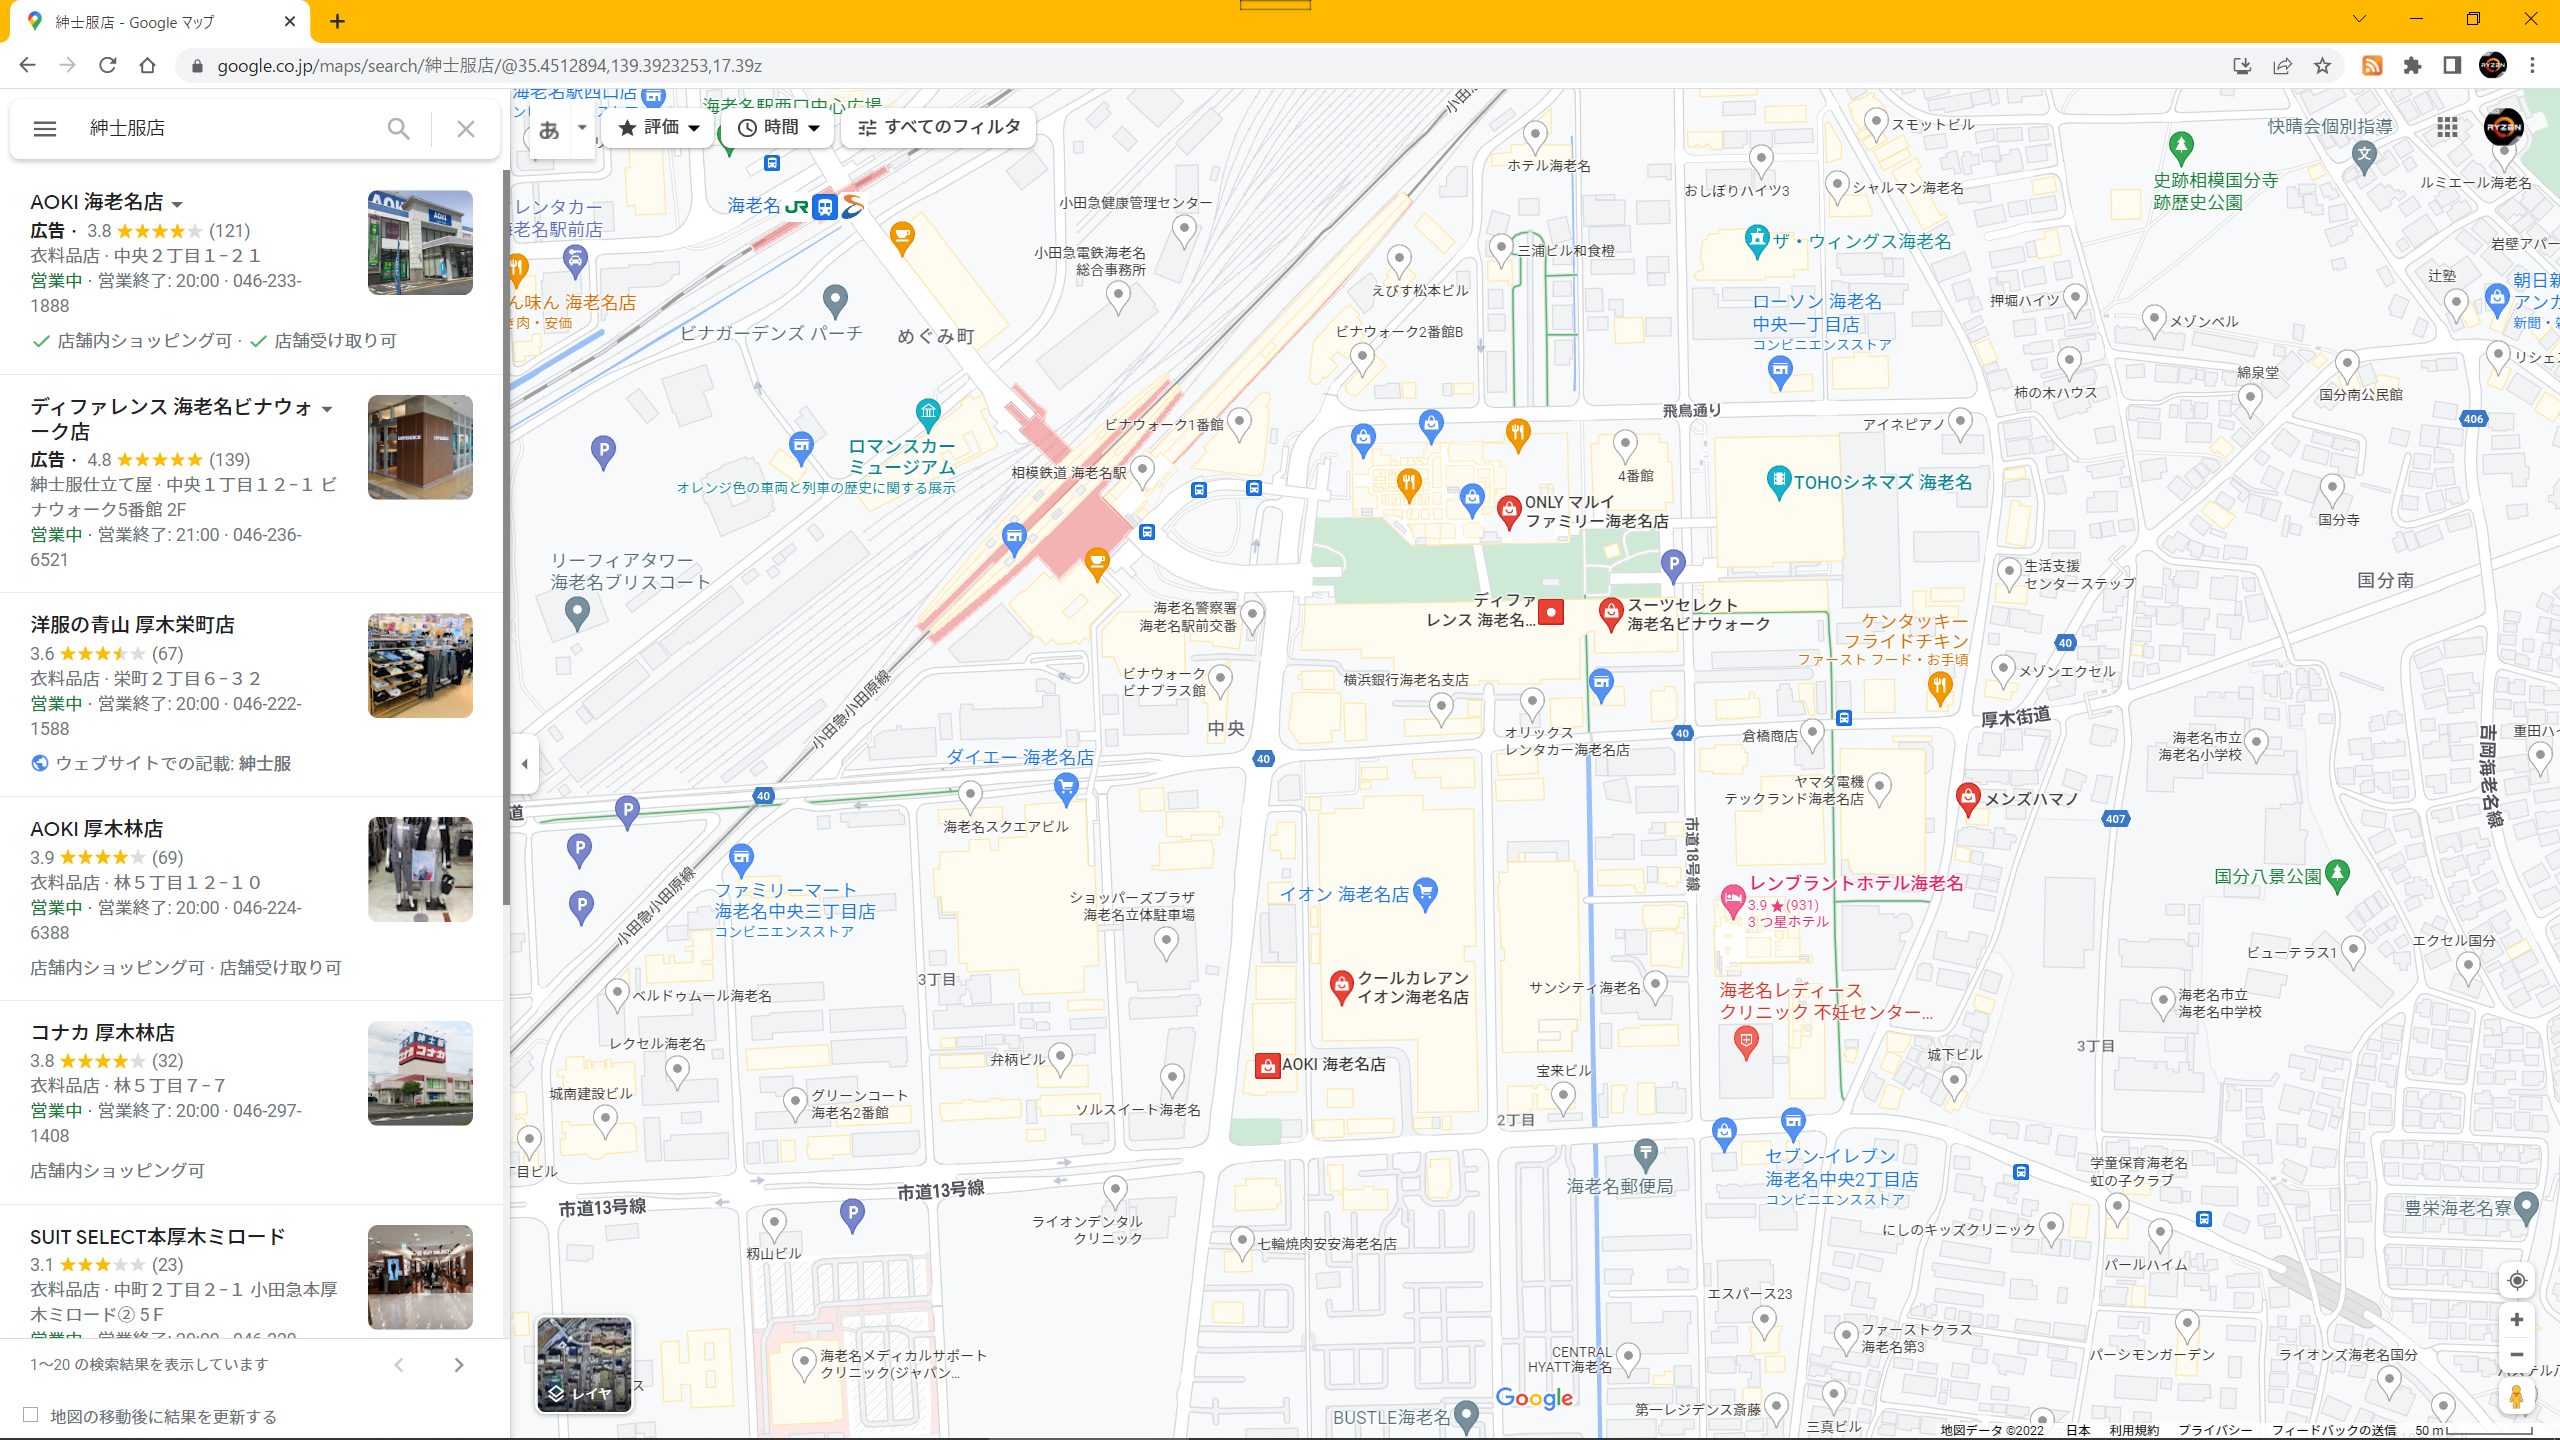Click the my location target icon
Screen dimensions: 2560x1440
click(x=2517, y=1280)
